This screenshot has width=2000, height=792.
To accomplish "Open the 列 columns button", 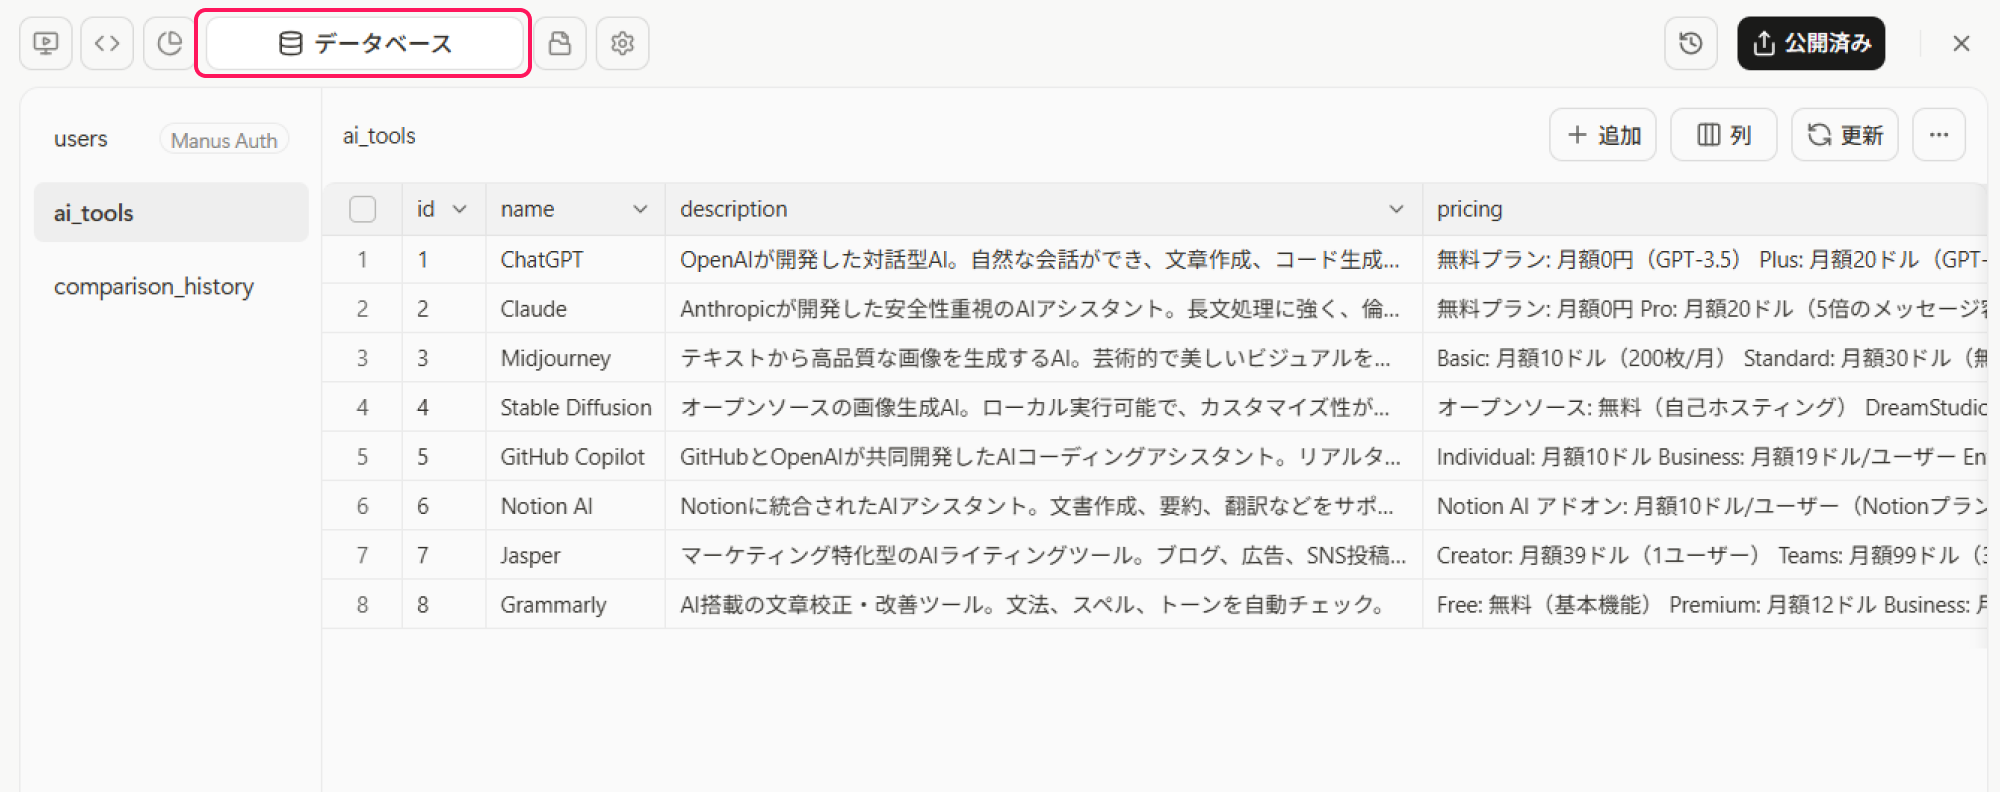I will point(1724,135).
